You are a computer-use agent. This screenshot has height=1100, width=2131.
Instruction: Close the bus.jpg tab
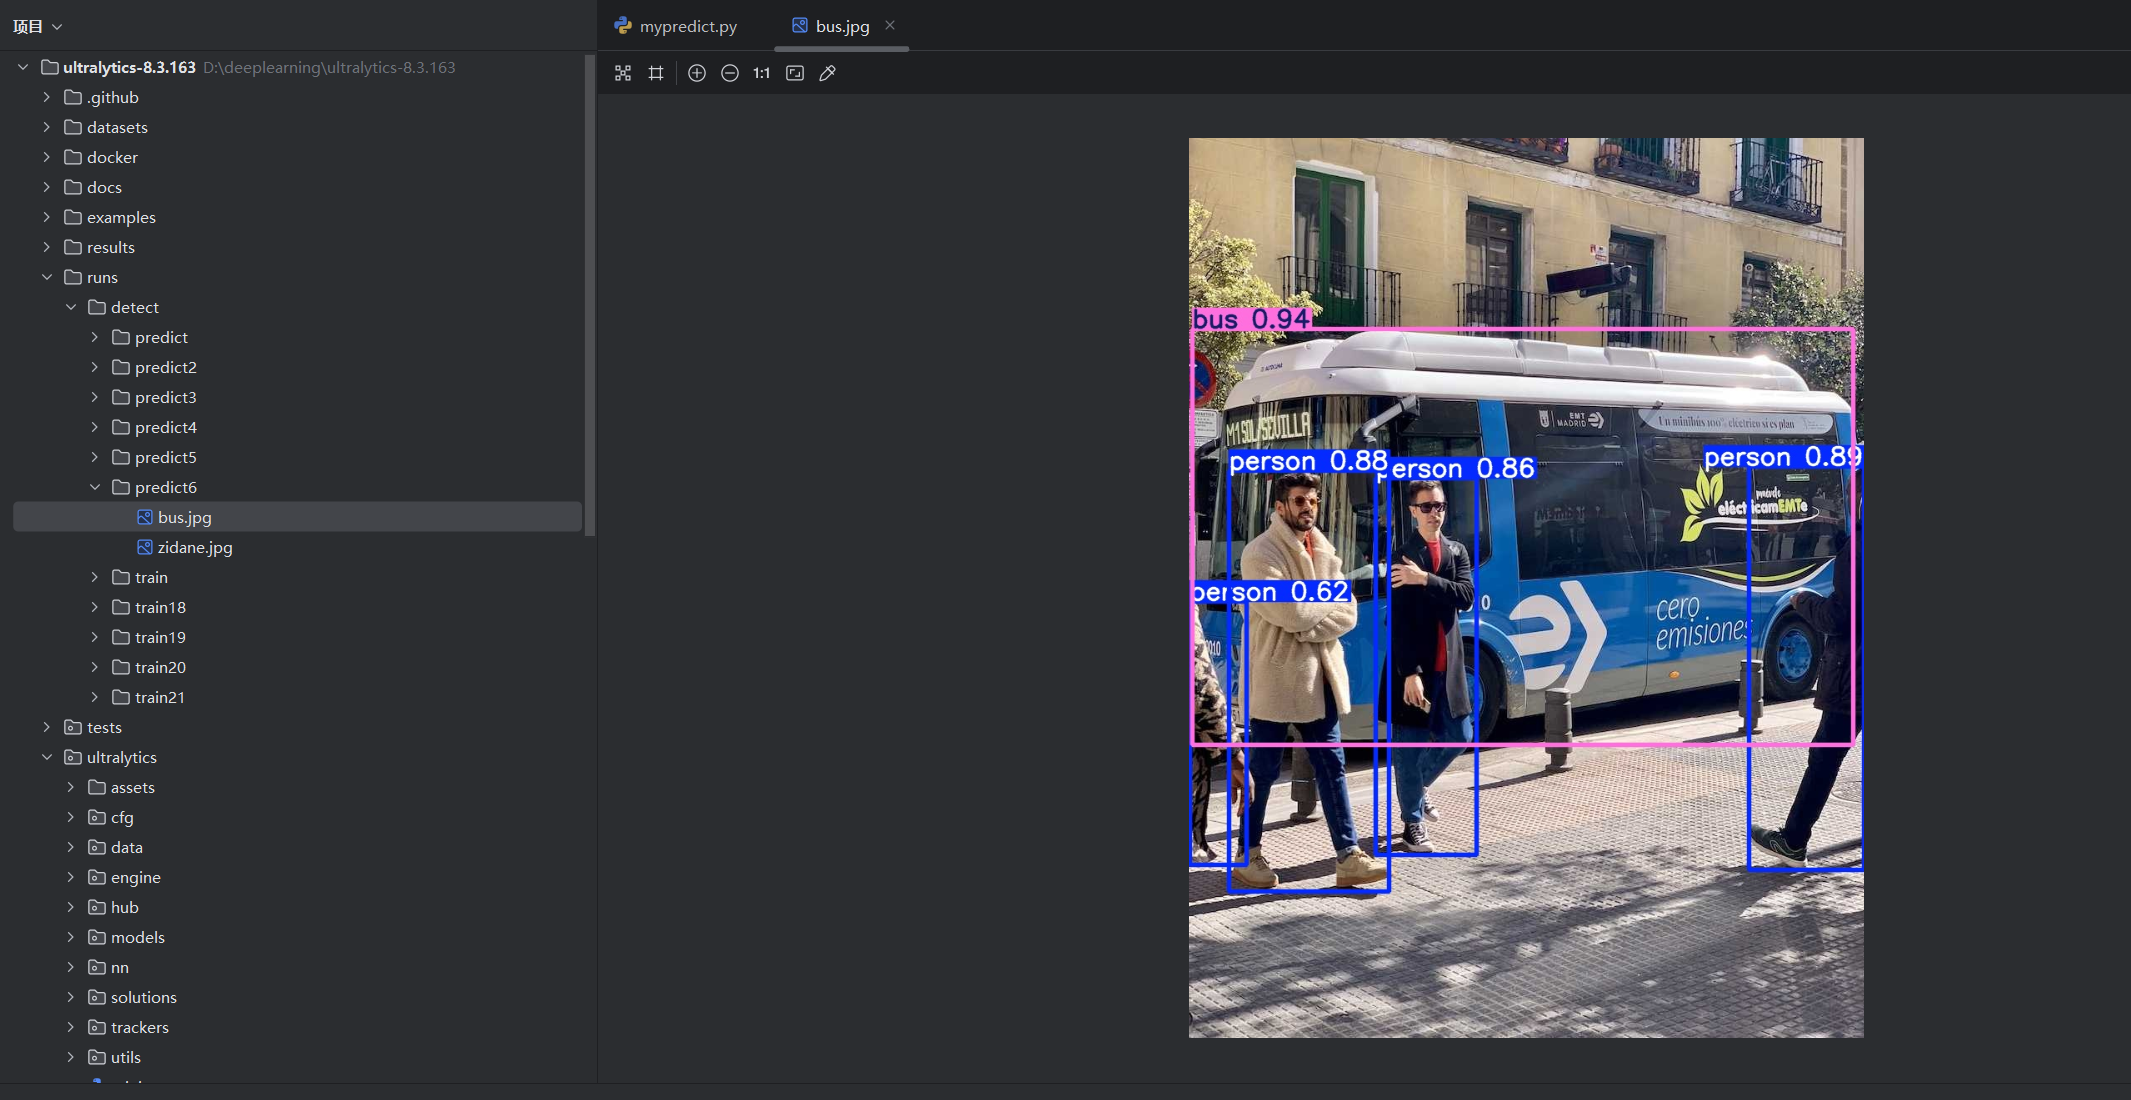click(x=890, y=25)
